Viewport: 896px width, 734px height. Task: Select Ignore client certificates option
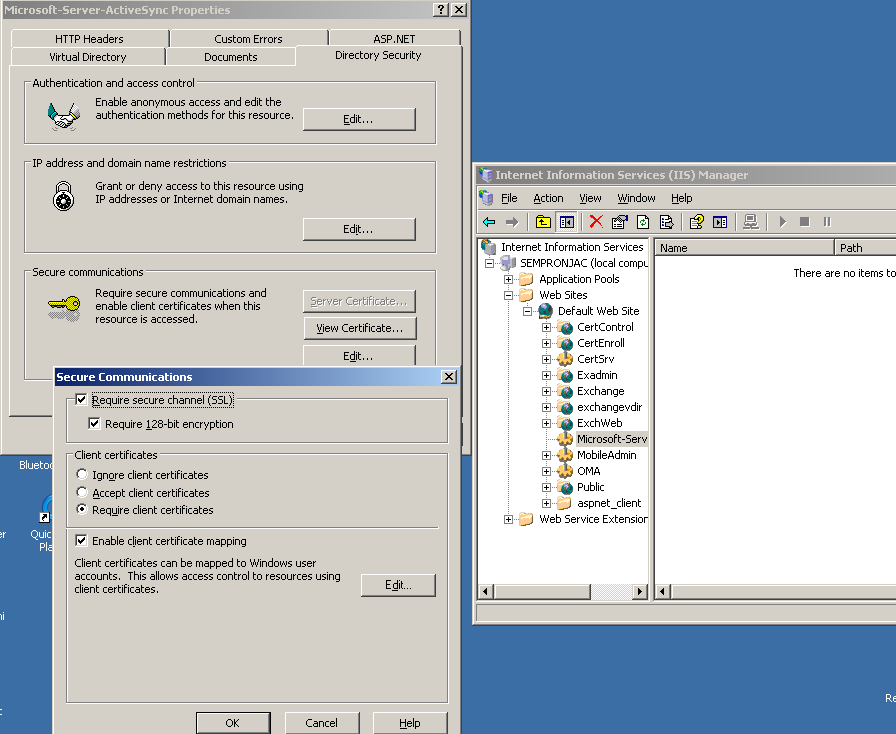(82, 474)
